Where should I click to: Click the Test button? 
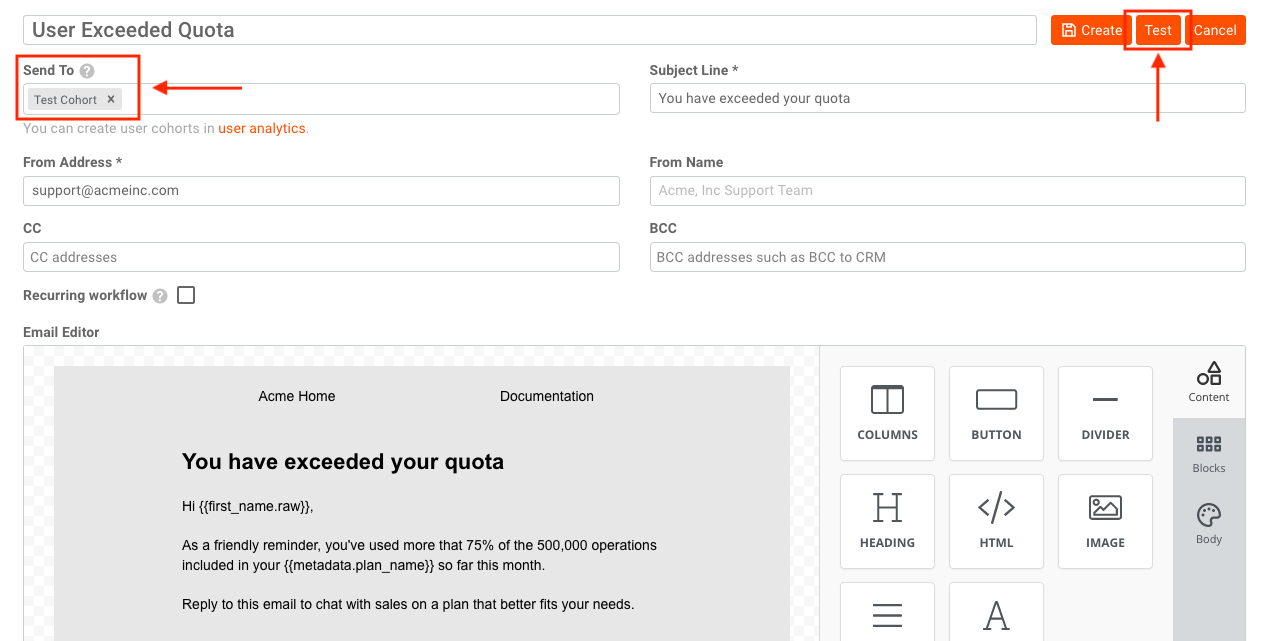[x=1158, y=30]
